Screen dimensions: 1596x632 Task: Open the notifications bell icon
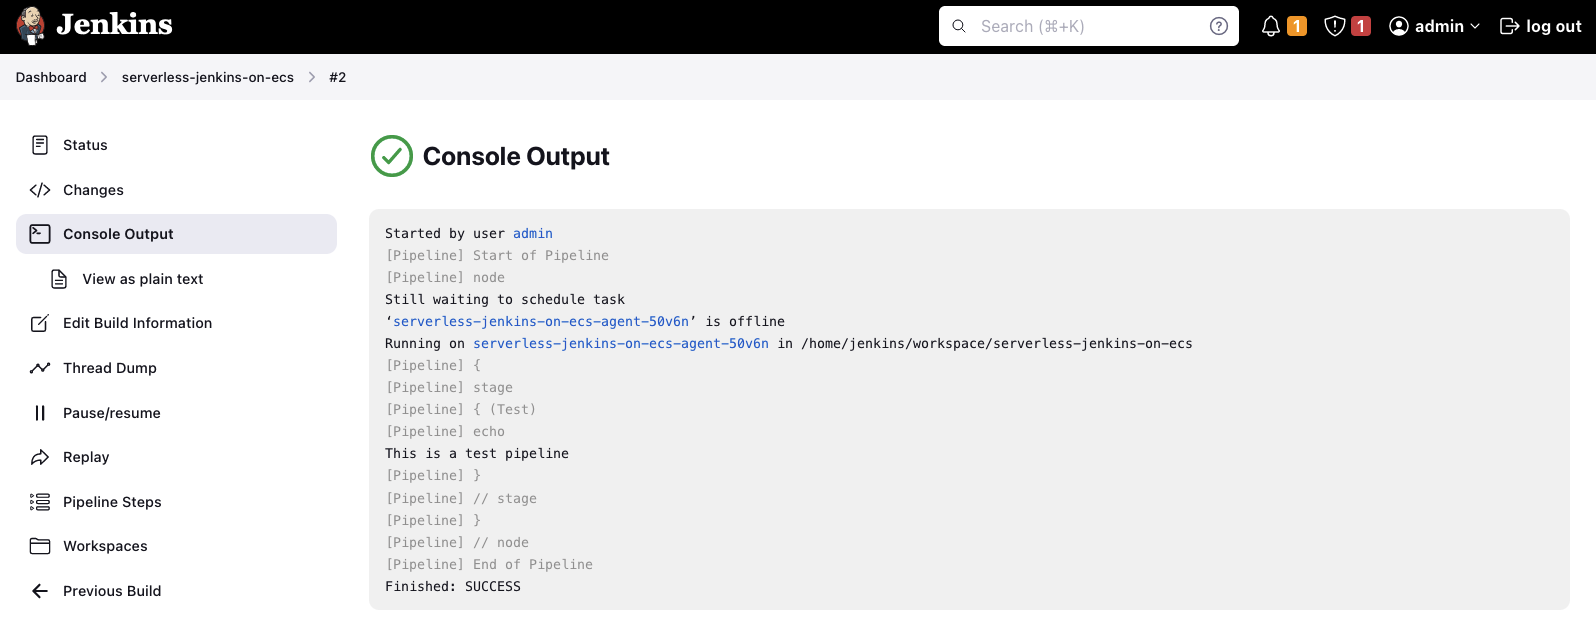pos(1271,26)
